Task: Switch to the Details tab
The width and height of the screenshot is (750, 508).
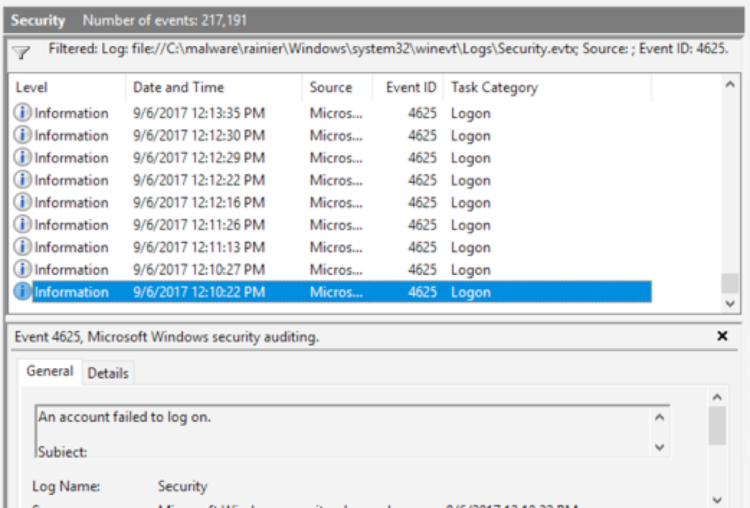Action: 108,373
